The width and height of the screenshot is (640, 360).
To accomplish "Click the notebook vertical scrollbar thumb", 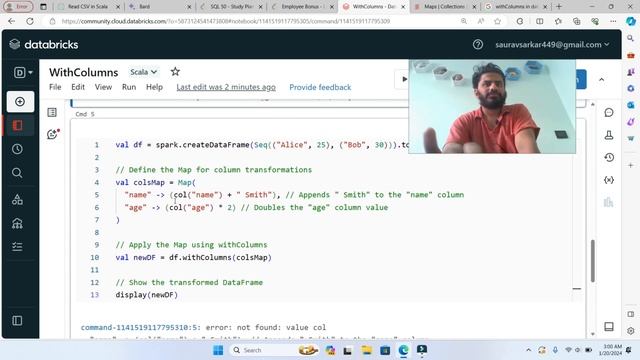I will pos(593,261).
